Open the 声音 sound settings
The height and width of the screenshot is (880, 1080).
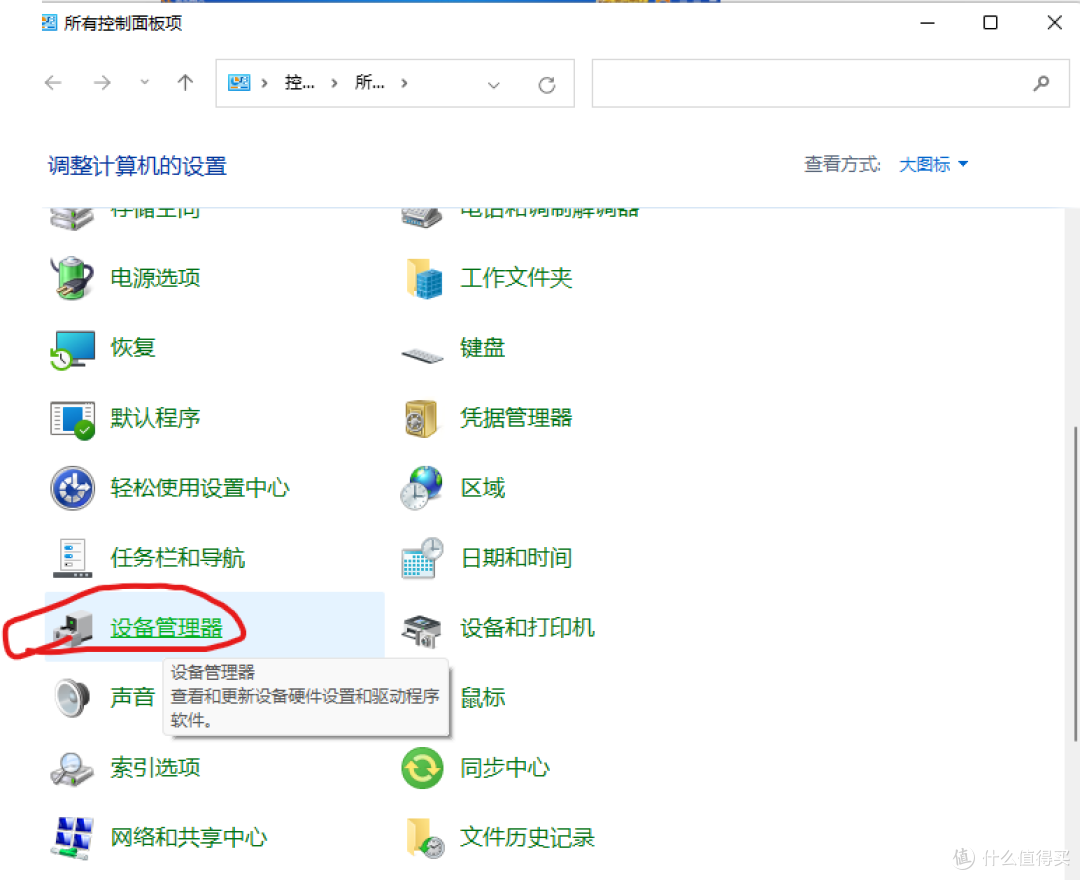coord(133,697)
